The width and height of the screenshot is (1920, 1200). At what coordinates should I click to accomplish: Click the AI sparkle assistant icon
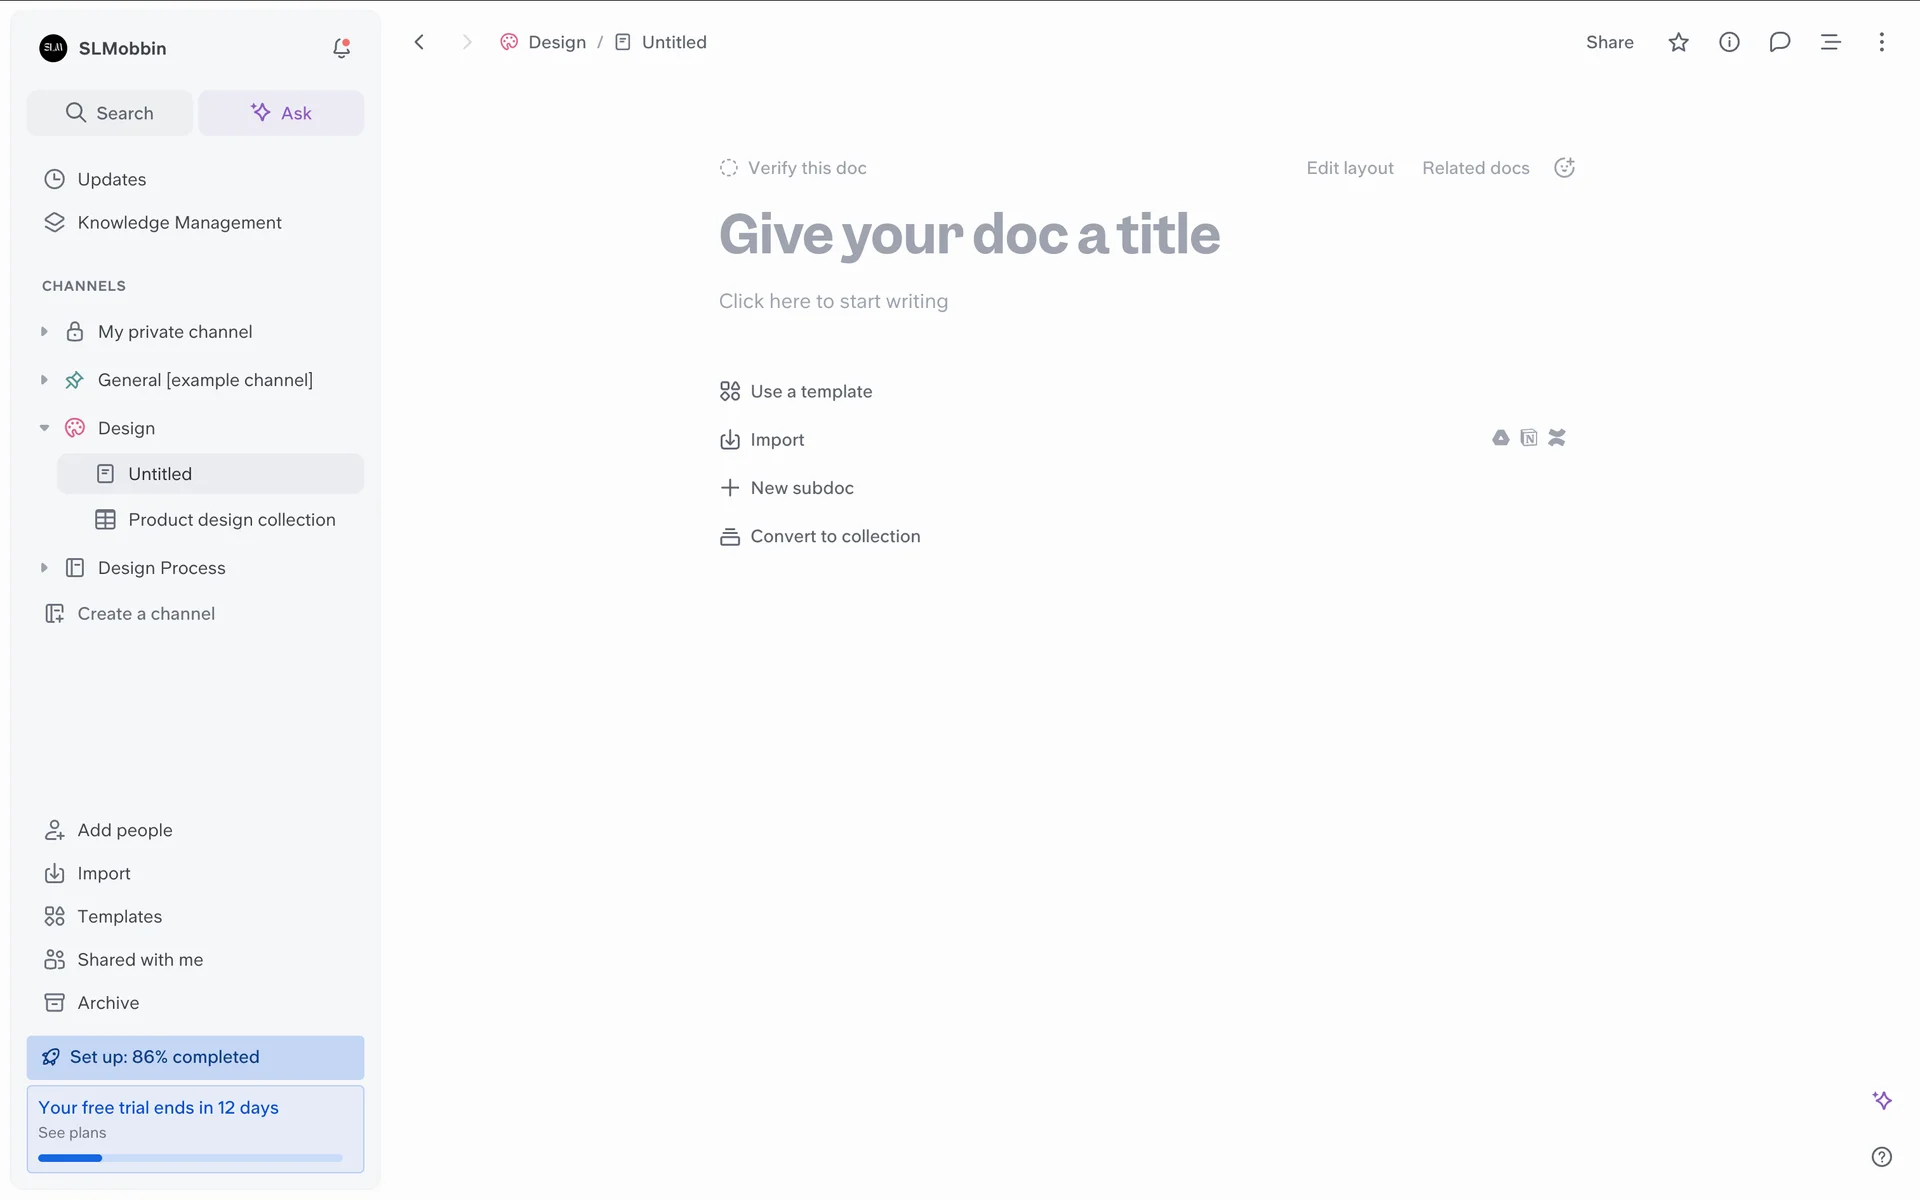tap(1881, 1100)
